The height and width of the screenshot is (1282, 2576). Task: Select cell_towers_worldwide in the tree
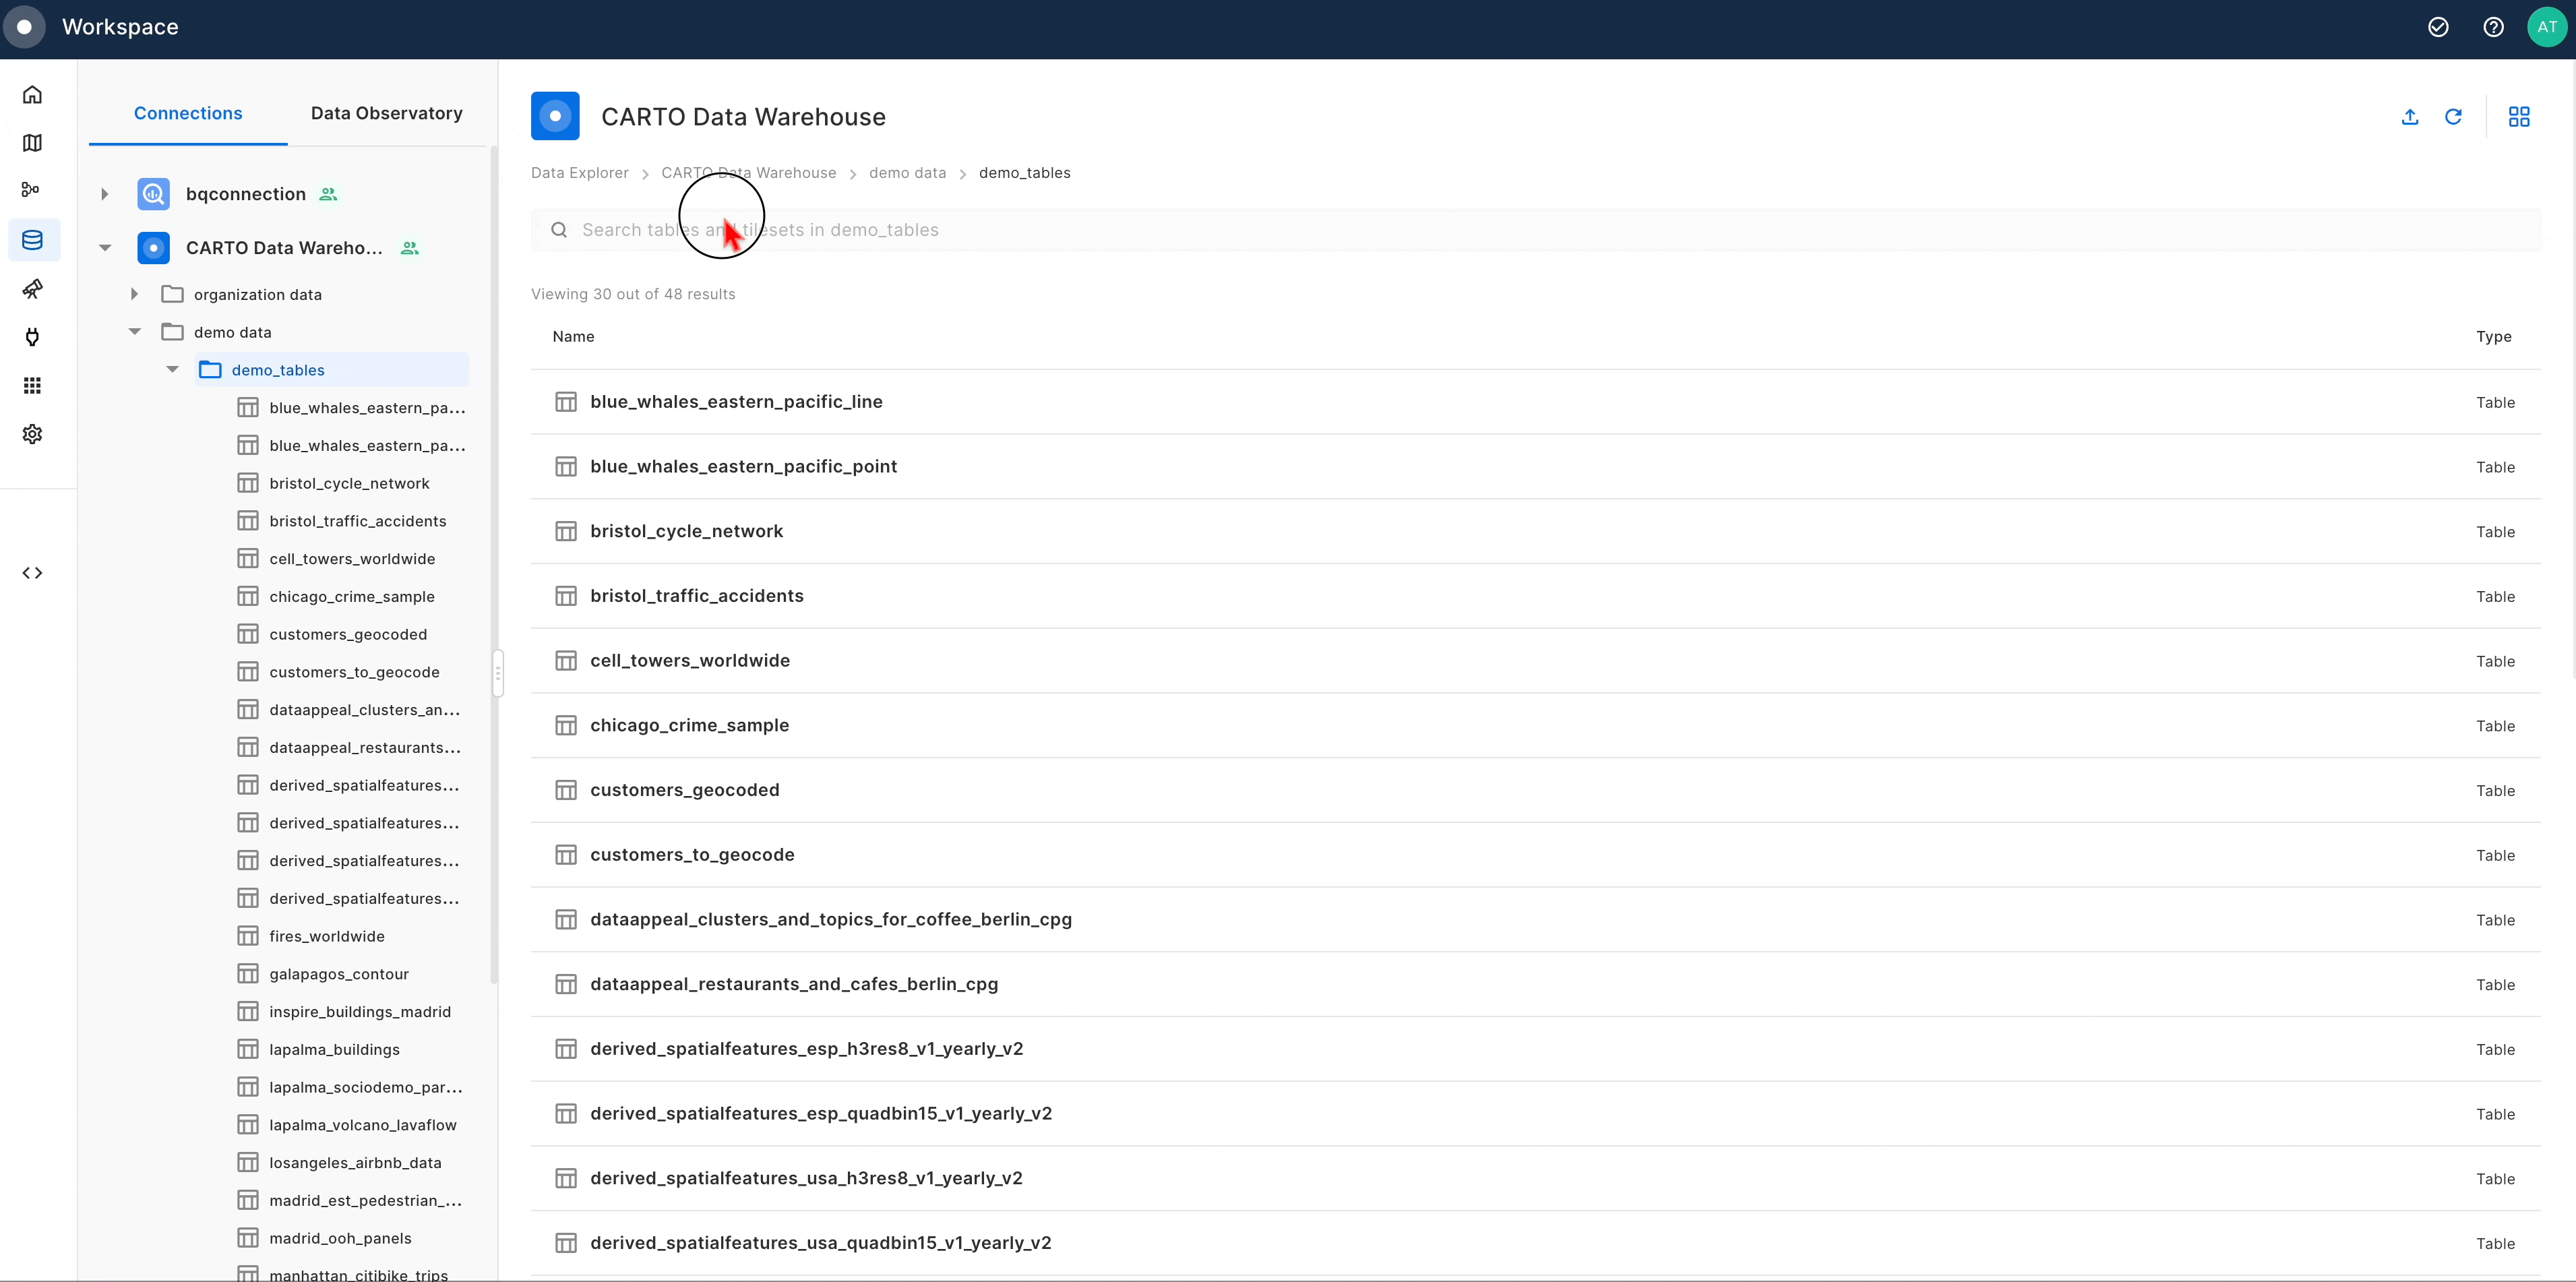[x=352, y=559]
